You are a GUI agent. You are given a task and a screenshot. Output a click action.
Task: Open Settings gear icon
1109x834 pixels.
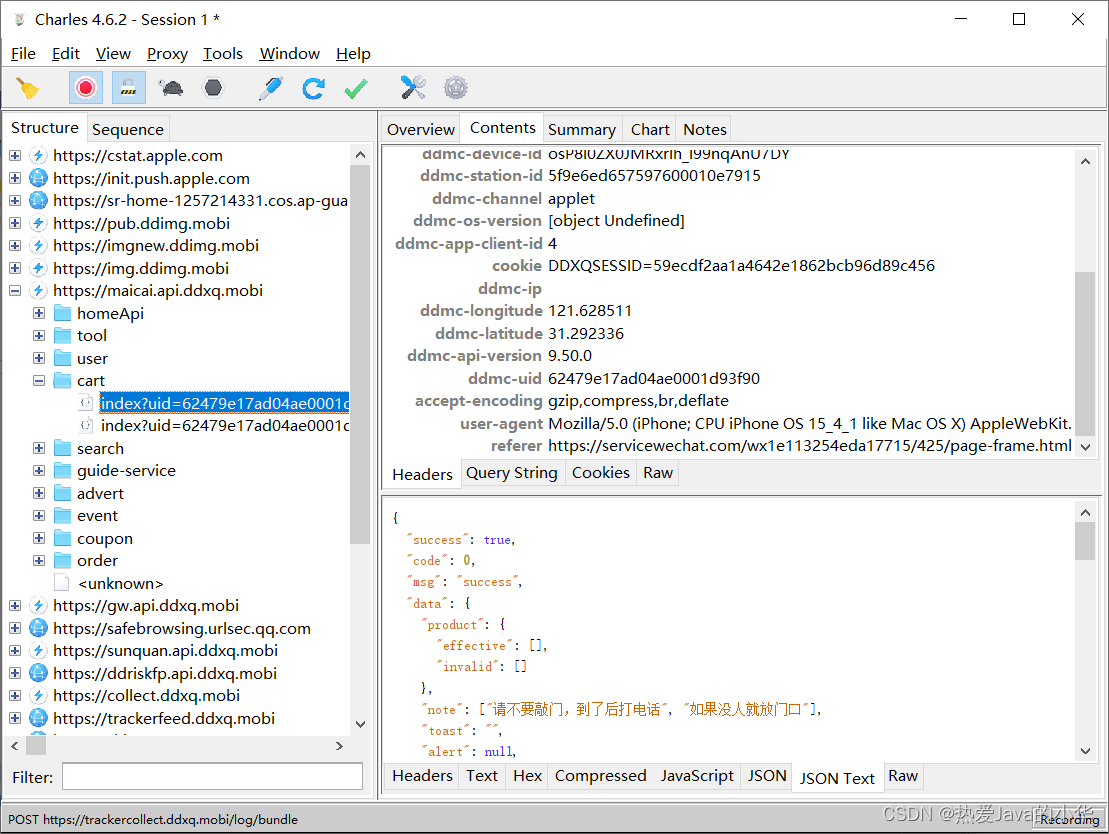point(455,88)
